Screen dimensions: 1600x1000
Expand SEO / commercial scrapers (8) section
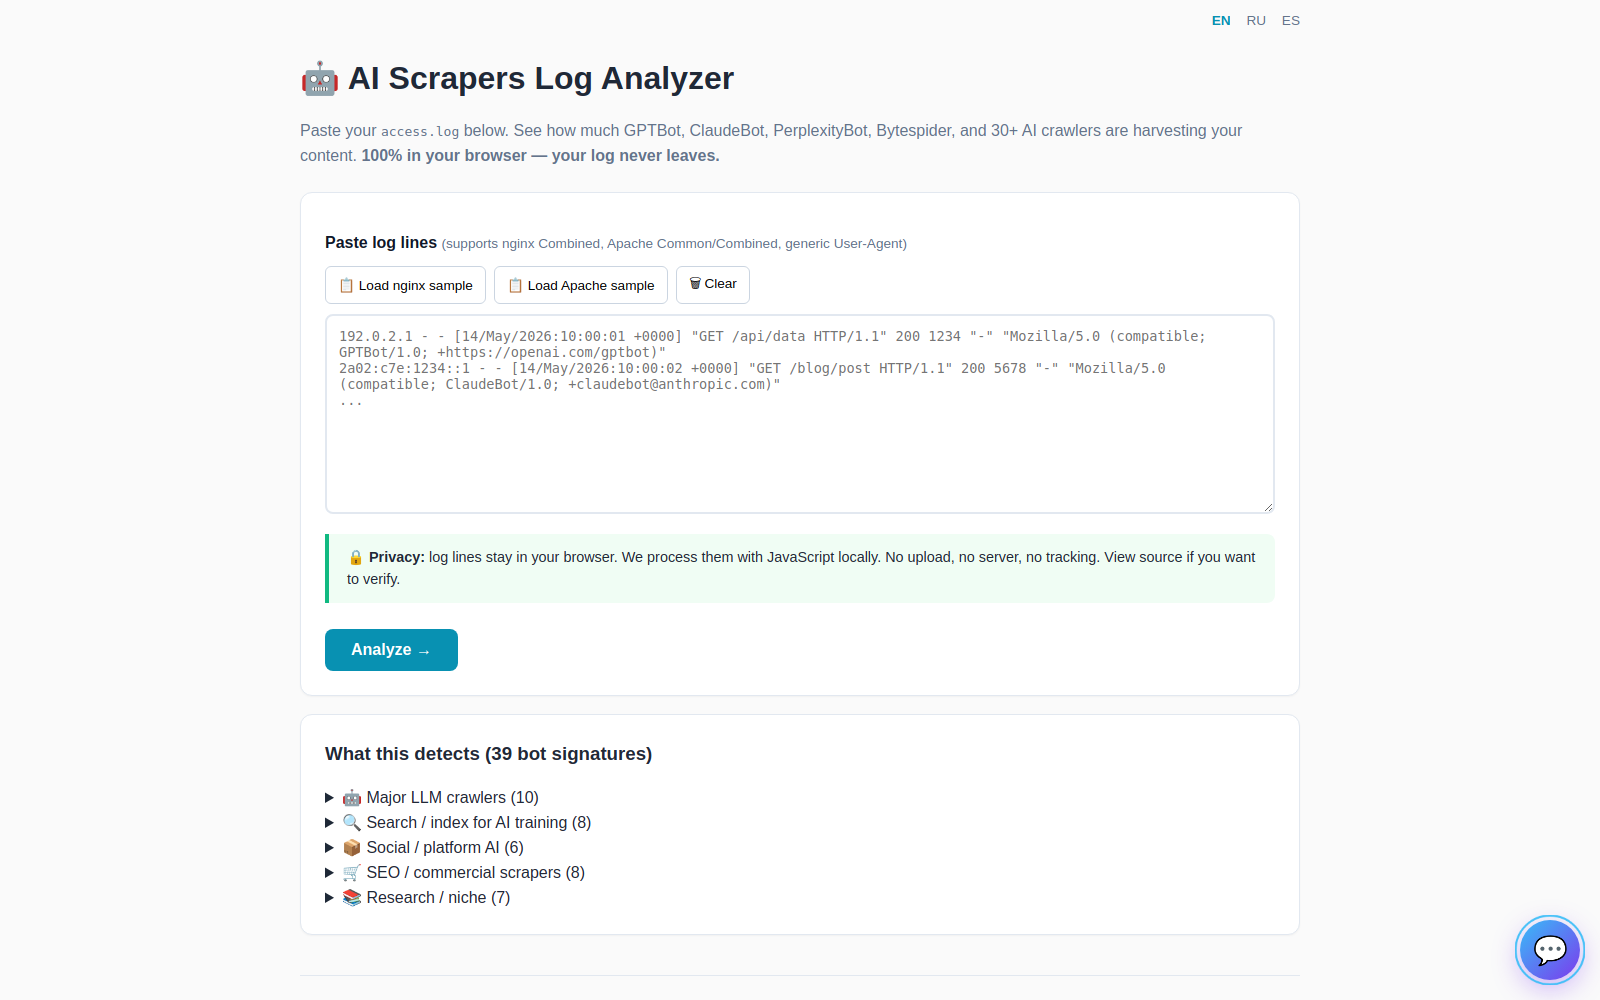(x=455, y=872)
